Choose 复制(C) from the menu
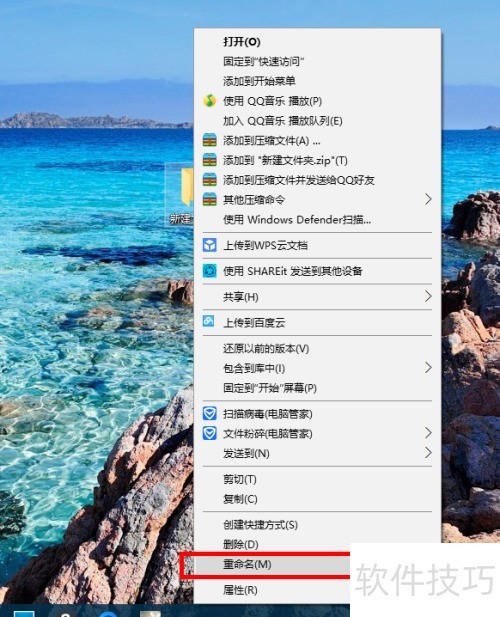 pos(317,499)
